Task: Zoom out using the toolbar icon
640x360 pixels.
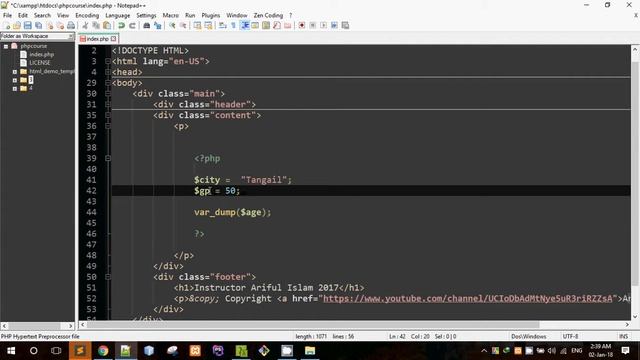Action: 183,25
